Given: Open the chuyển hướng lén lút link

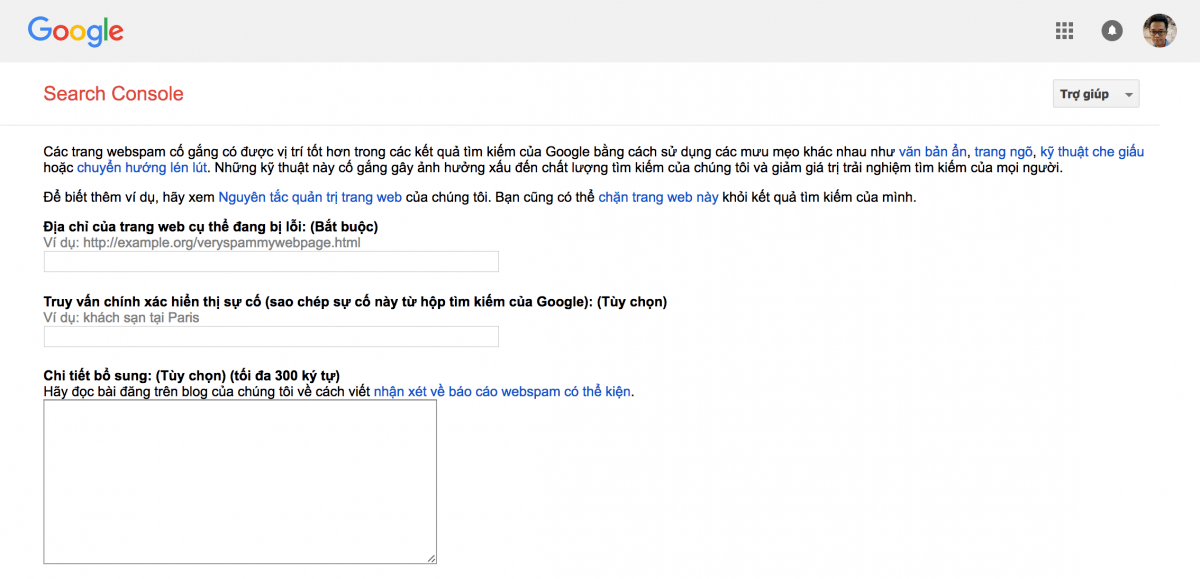Looking at the screenshot, I should tap(142, 168).
